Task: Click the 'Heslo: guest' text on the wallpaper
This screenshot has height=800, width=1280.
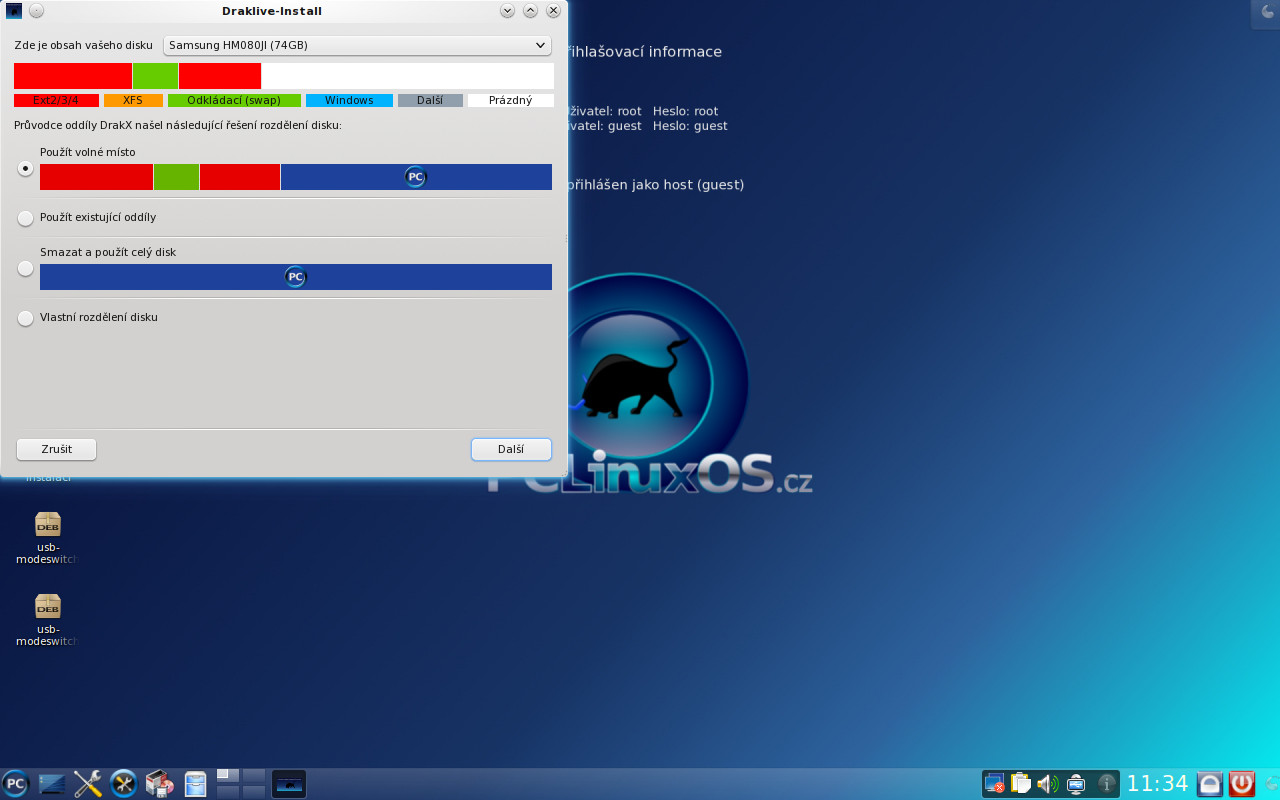Action: click(690, 126)
